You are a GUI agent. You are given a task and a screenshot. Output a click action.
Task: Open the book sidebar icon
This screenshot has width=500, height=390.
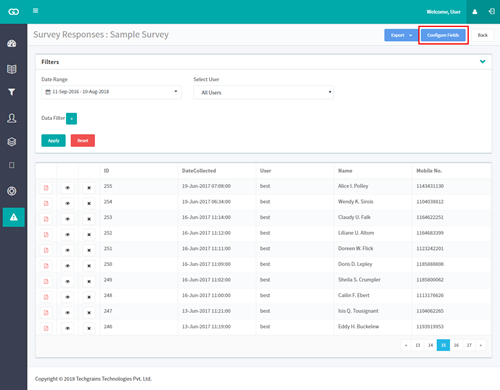(x=12, y=69)
